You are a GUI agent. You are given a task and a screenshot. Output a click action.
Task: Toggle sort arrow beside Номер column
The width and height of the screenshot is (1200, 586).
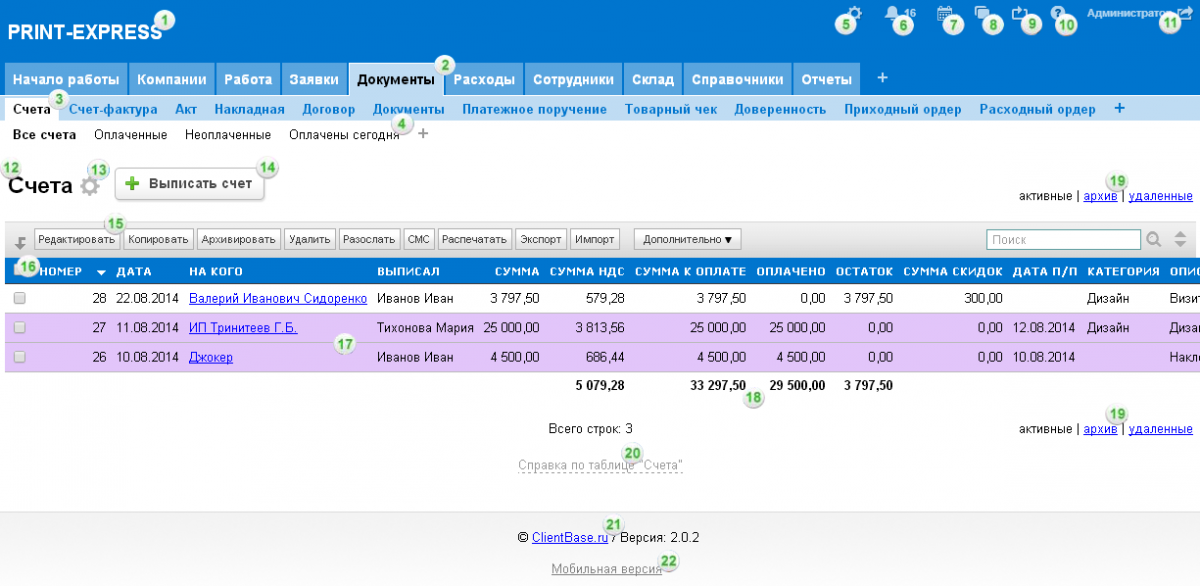[x=101, y=272]
